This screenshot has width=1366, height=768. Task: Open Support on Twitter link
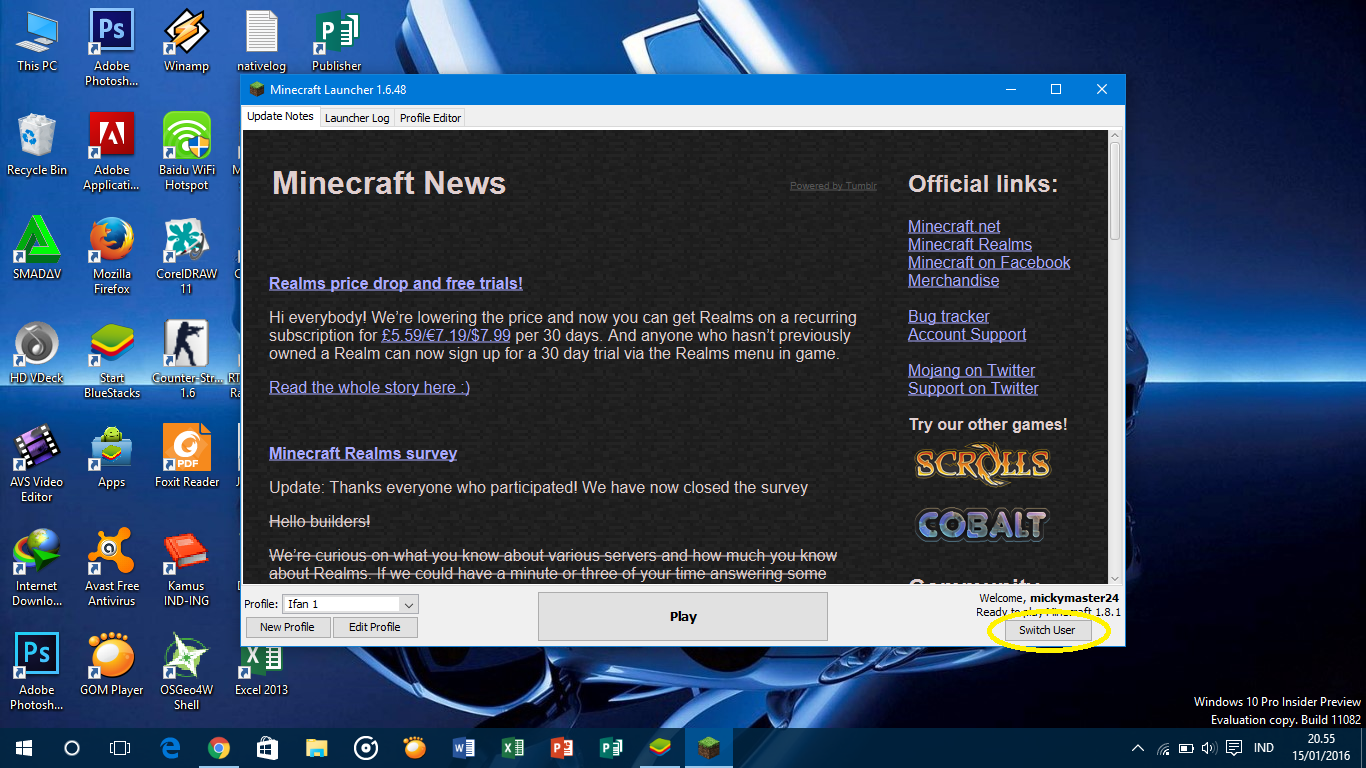(x=973, y=389)
